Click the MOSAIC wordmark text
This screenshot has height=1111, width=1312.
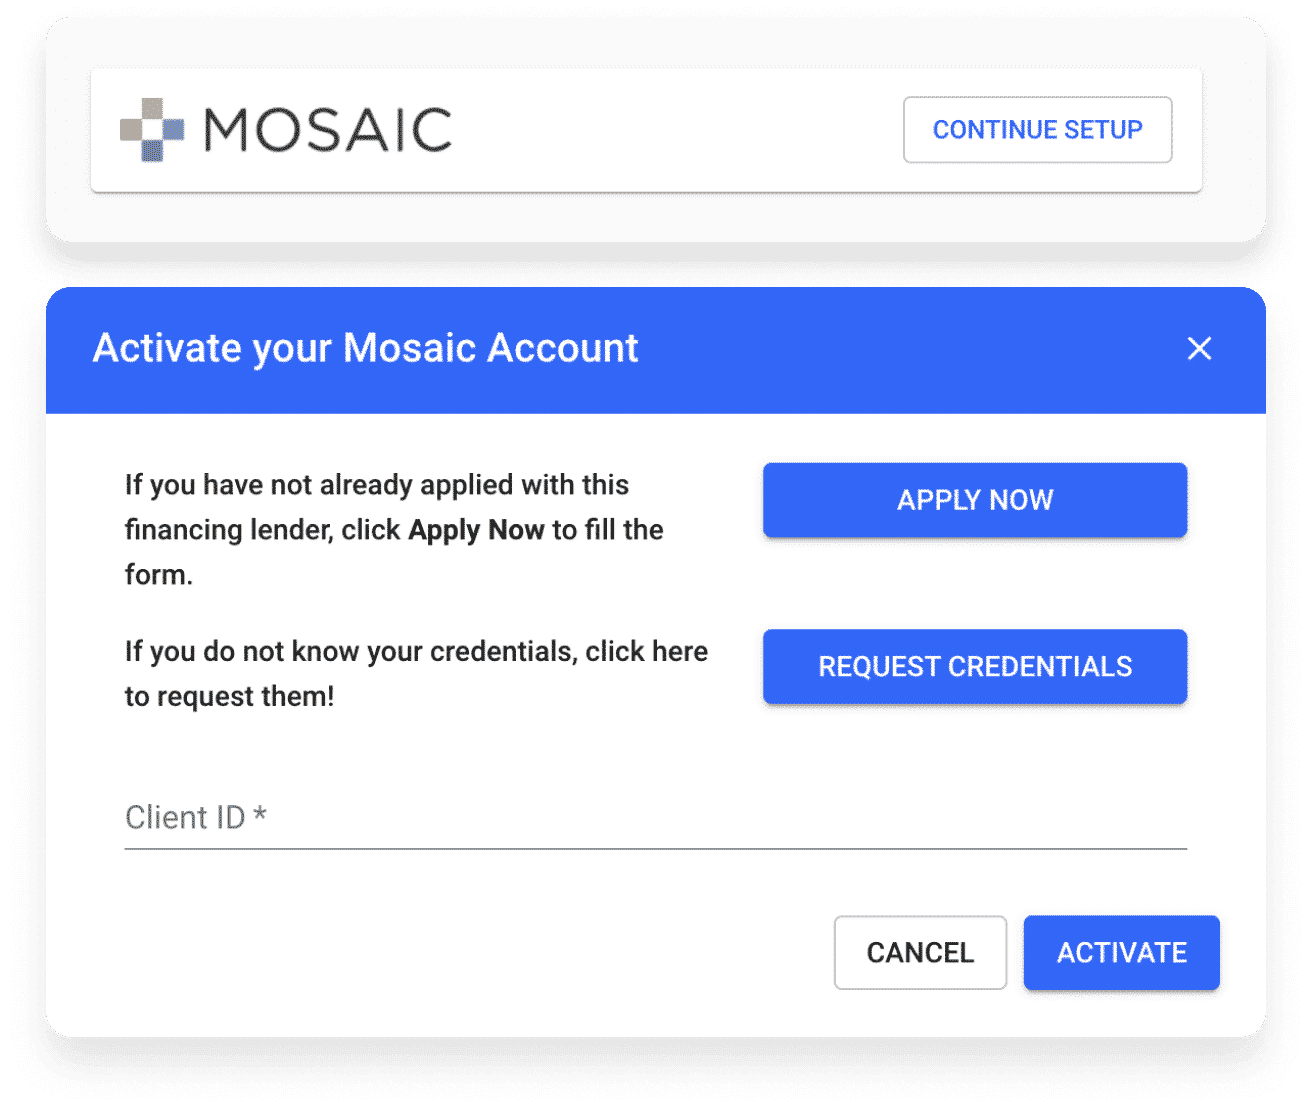[328, 130]
